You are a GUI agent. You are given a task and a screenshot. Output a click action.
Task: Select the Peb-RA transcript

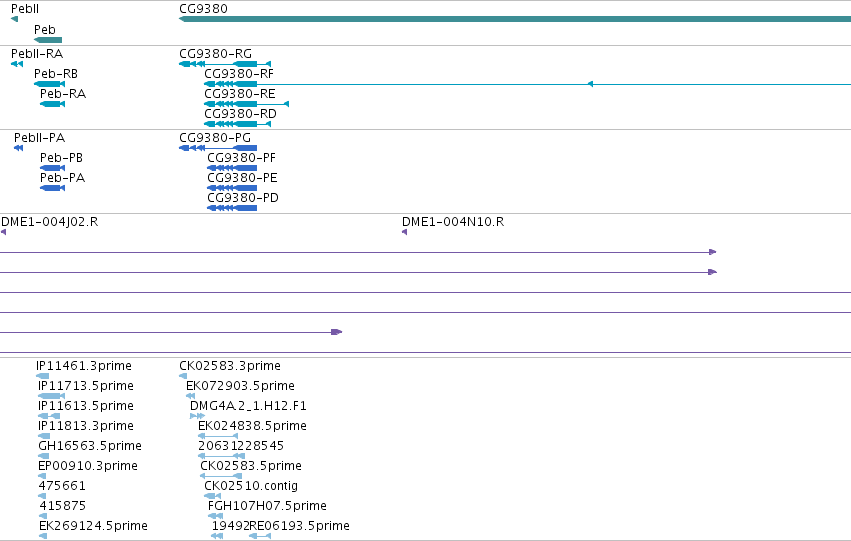[x=63, y=94]
